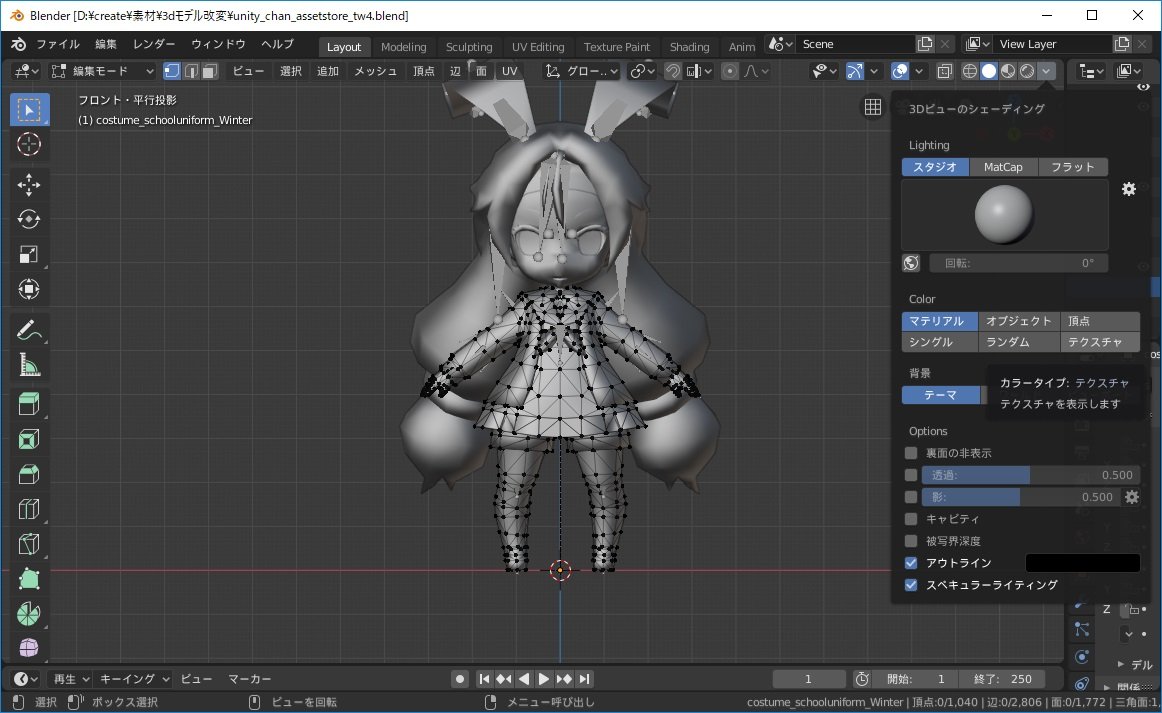This screenshot has width=1162, height=713.
Task: Select the Extrude Region tool
Action: tap(29, 405)
